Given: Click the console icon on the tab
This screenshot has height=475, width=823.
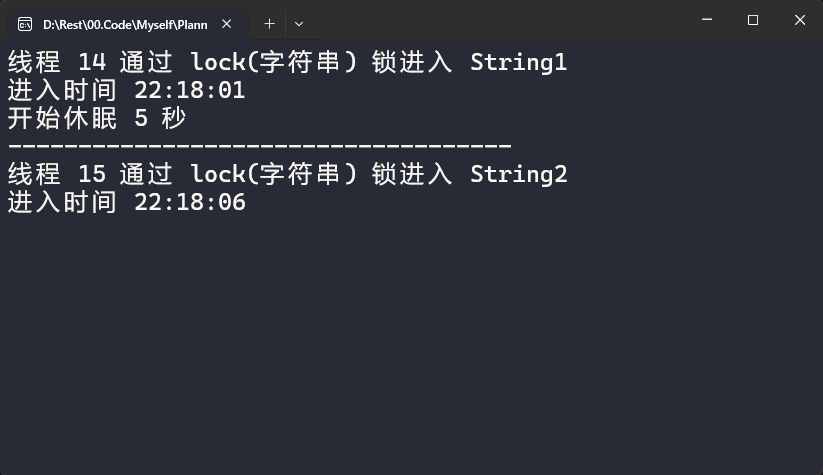Looking at the screenshot, I should click(25, 24).
